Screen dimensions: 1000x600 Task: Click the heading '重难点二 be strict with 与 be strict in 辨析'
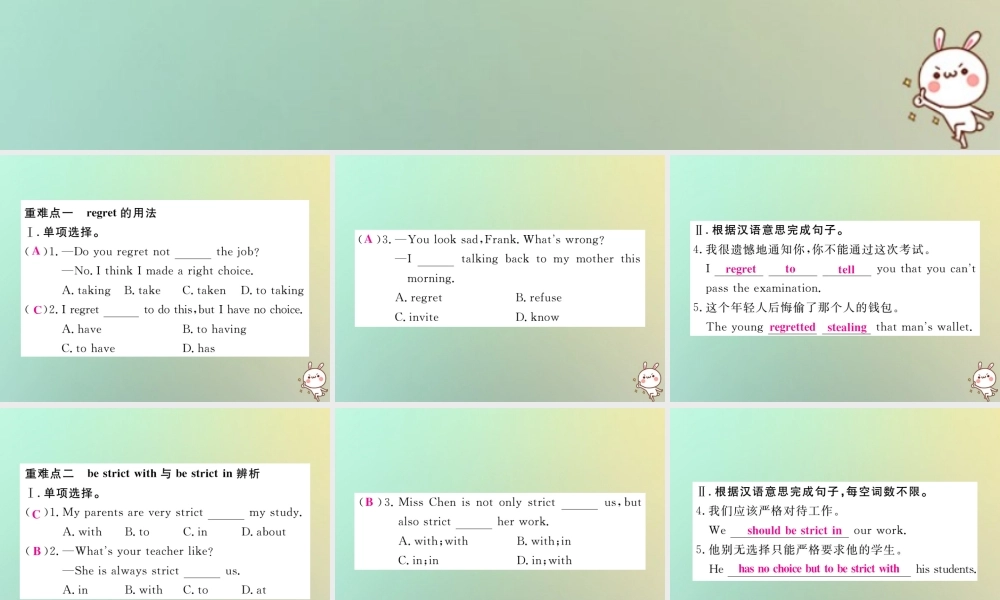pos(142,474)
